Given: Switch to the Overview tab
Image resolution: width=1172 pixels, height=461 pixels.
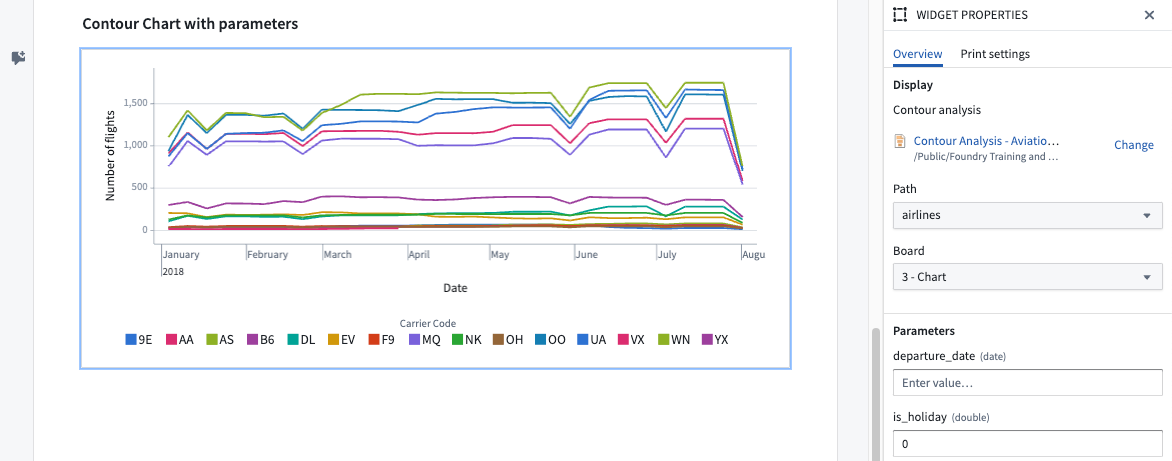Looking at the screenshot, I should point(917,54).
